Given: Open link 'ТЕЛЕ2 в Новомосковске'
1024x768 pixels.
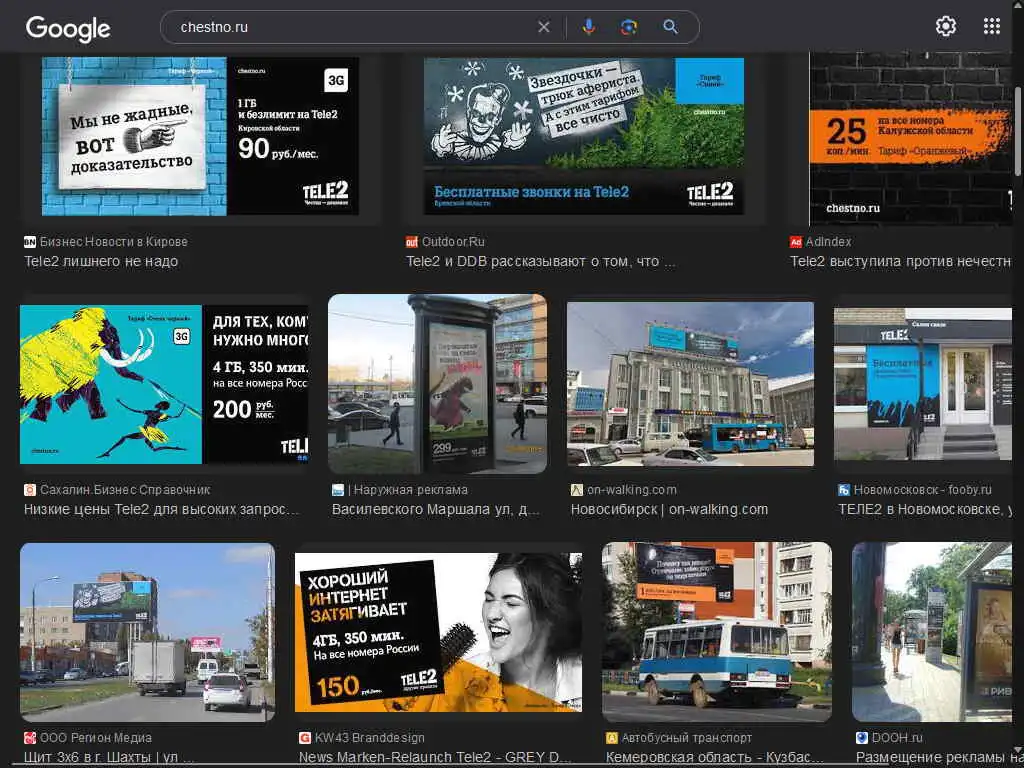Looking at the screenshot, I should point(925,509).
